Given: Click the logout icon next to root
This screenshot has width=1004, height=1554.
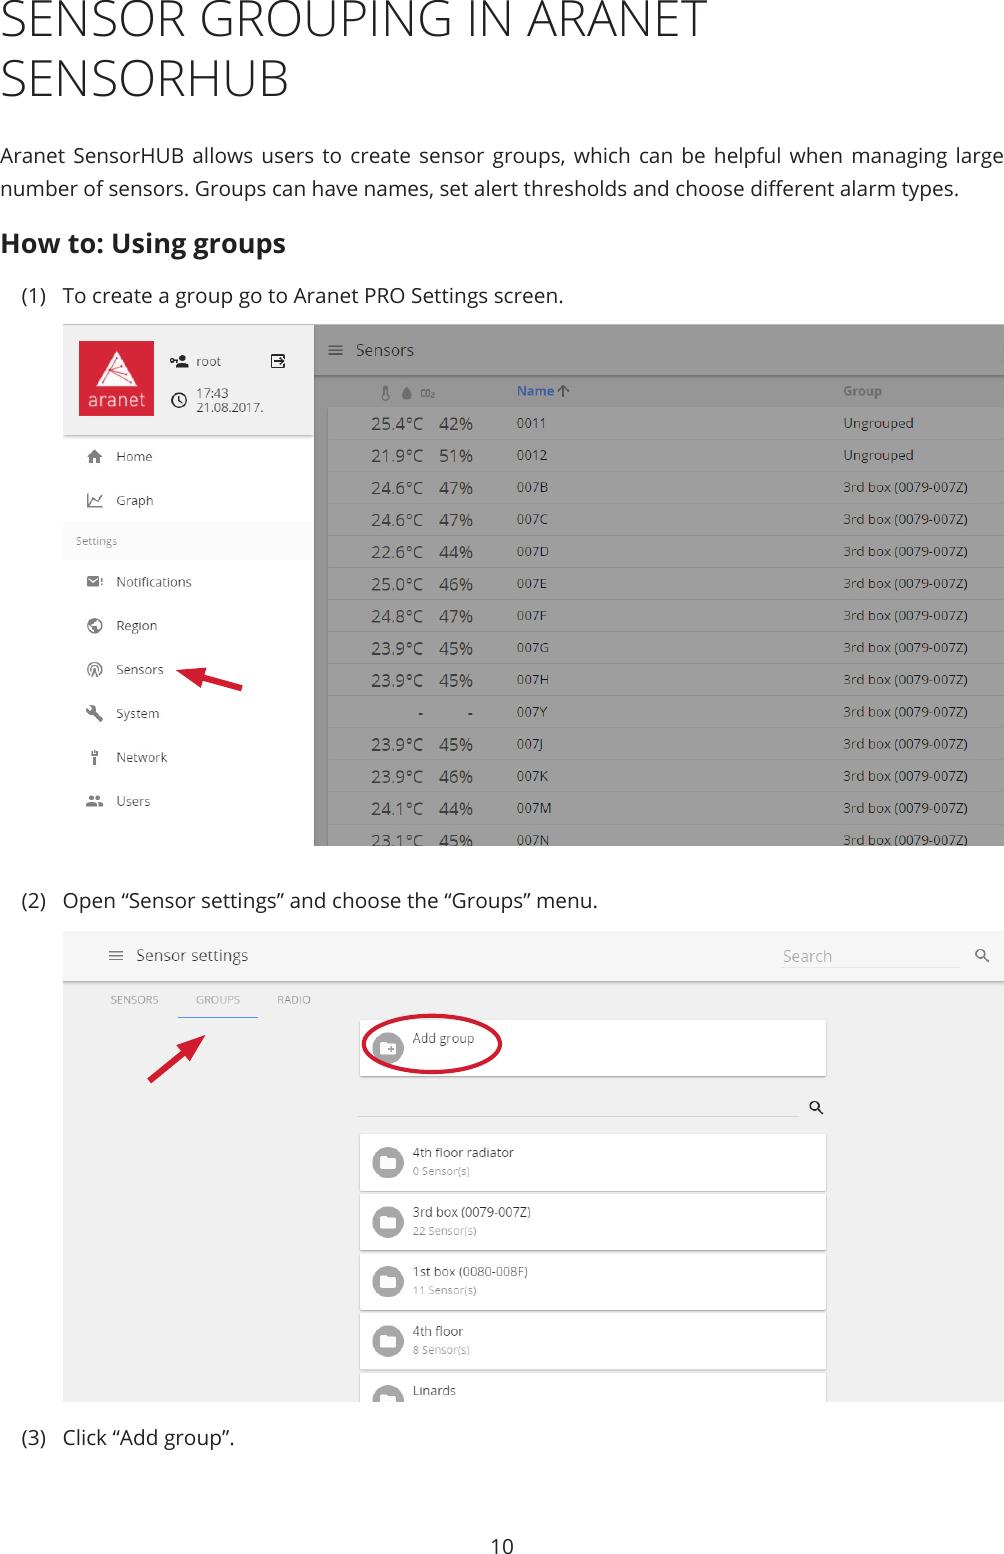Looking at the screenshot, I should [278, 361].
